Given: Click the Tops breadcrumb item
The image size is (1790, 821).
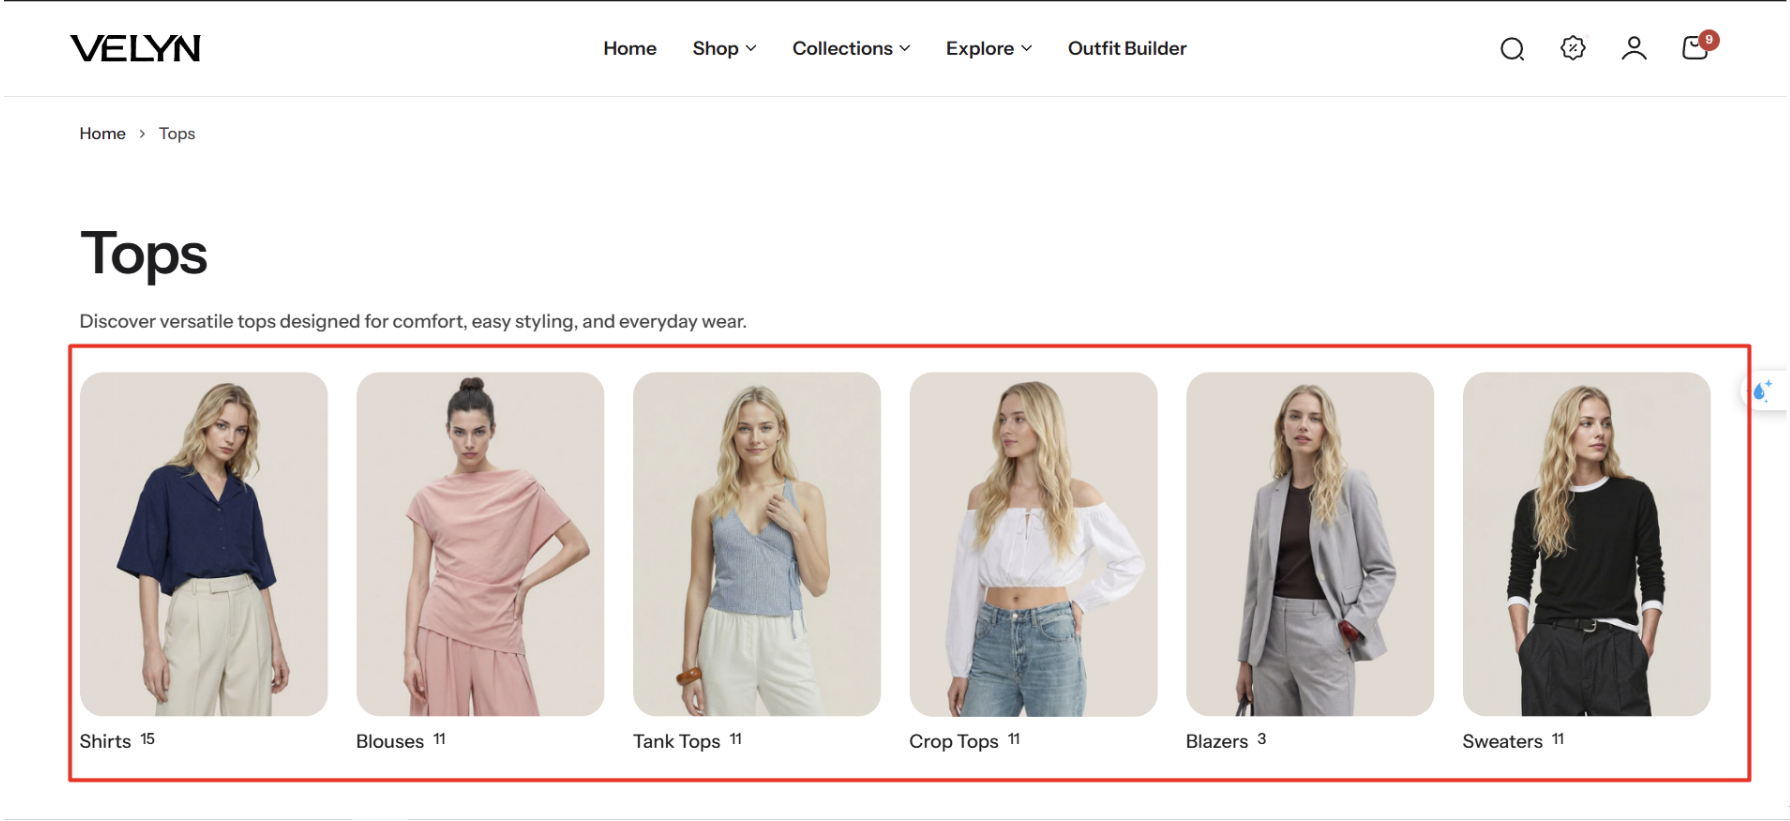Looking at the screenshot, I should point(177,133).
